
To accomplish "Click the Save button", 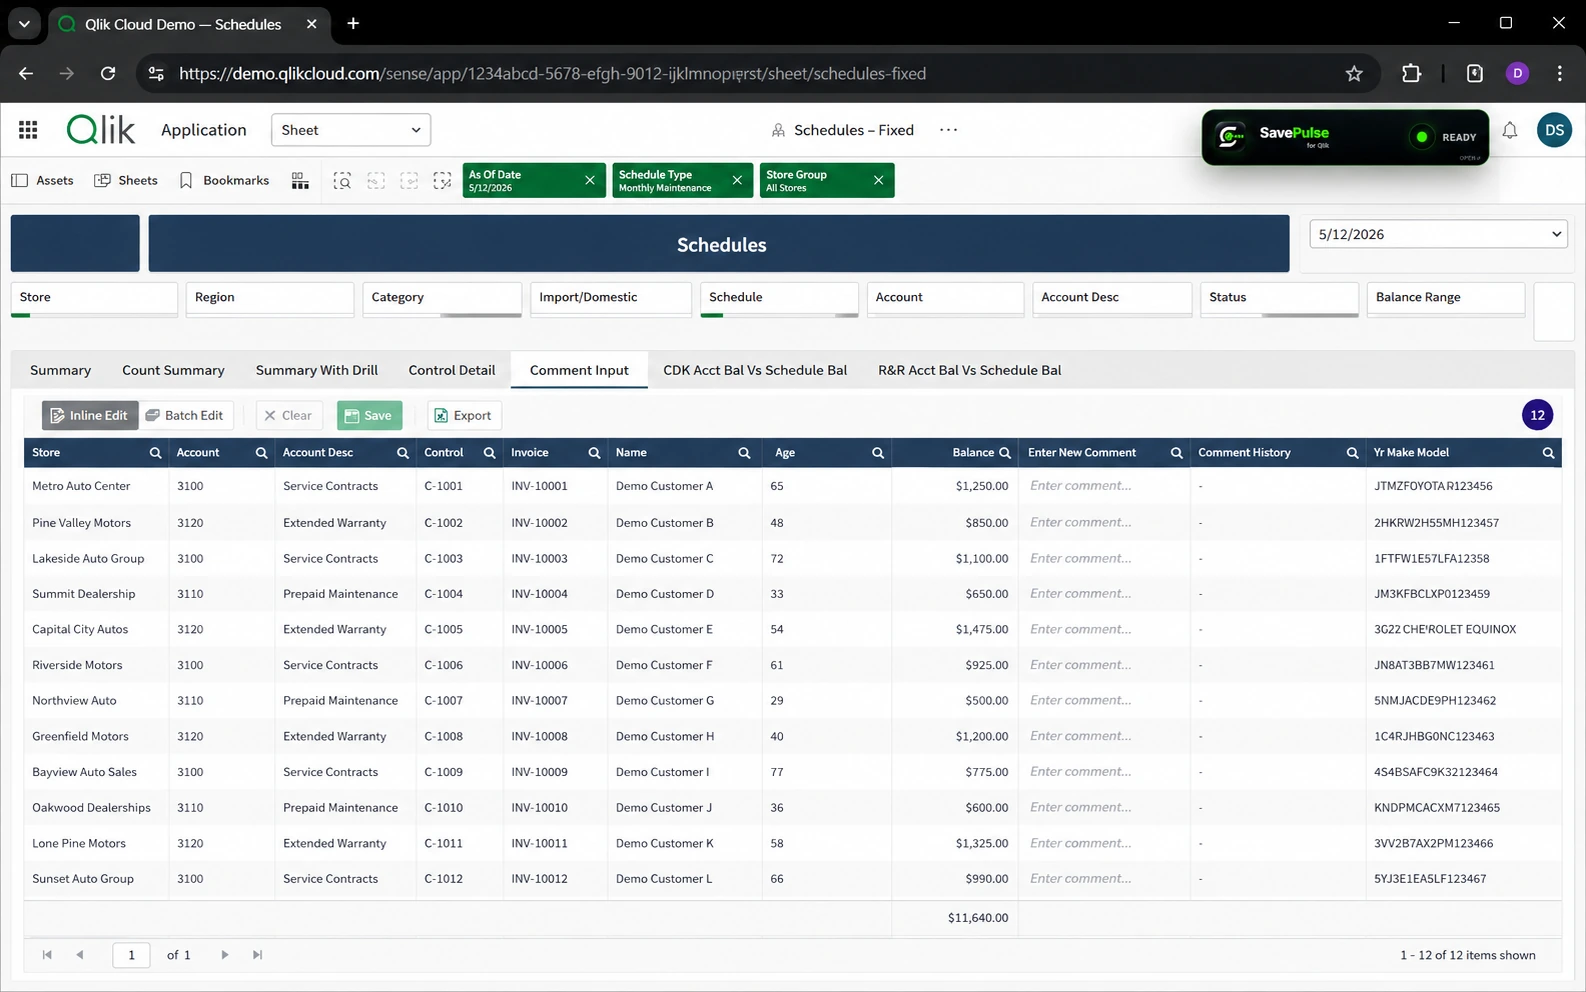I will tap(369, 416).
